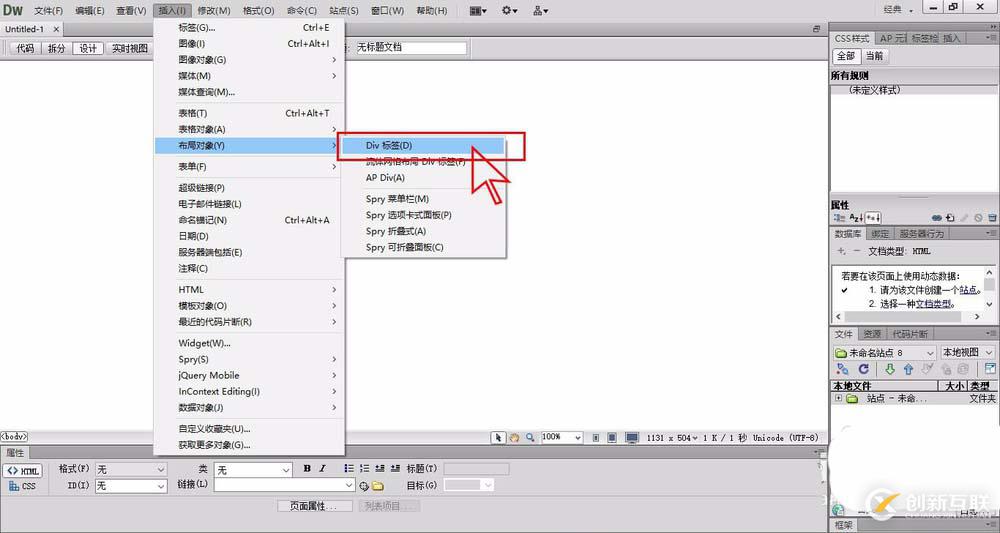Click the Bold B formatting icon
The width and height of the screenshot is (1000, 533).
coord(307,469)
